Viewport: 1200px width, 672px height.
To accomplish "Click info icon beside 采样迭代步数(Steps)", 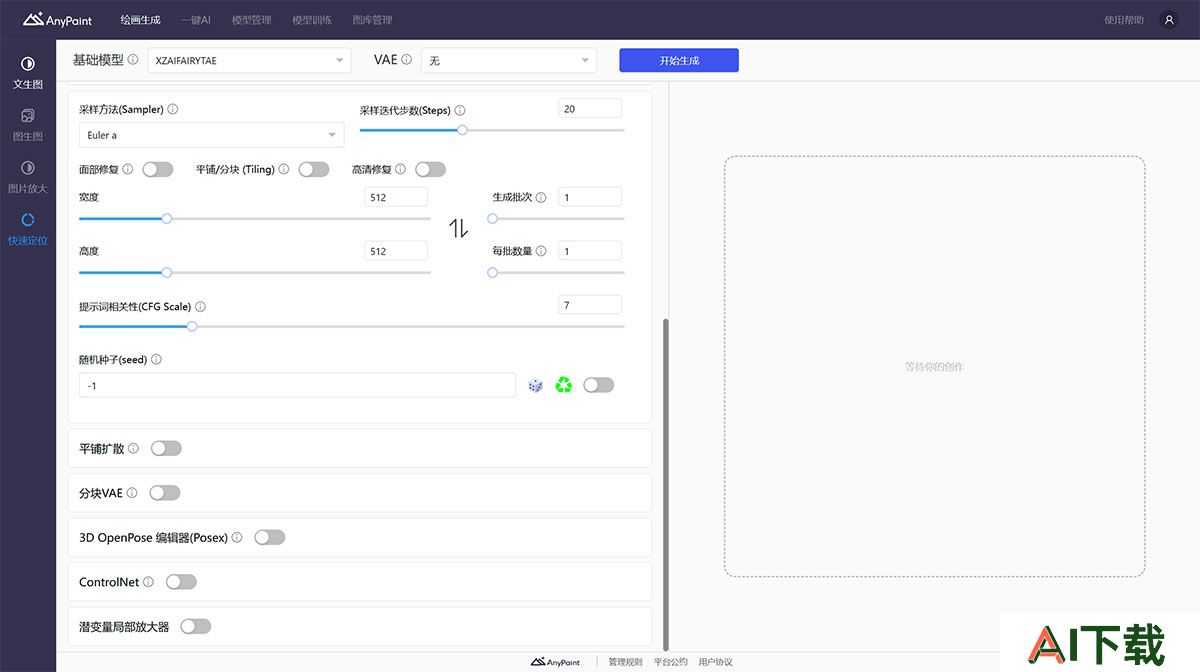I will pos(460,111).
